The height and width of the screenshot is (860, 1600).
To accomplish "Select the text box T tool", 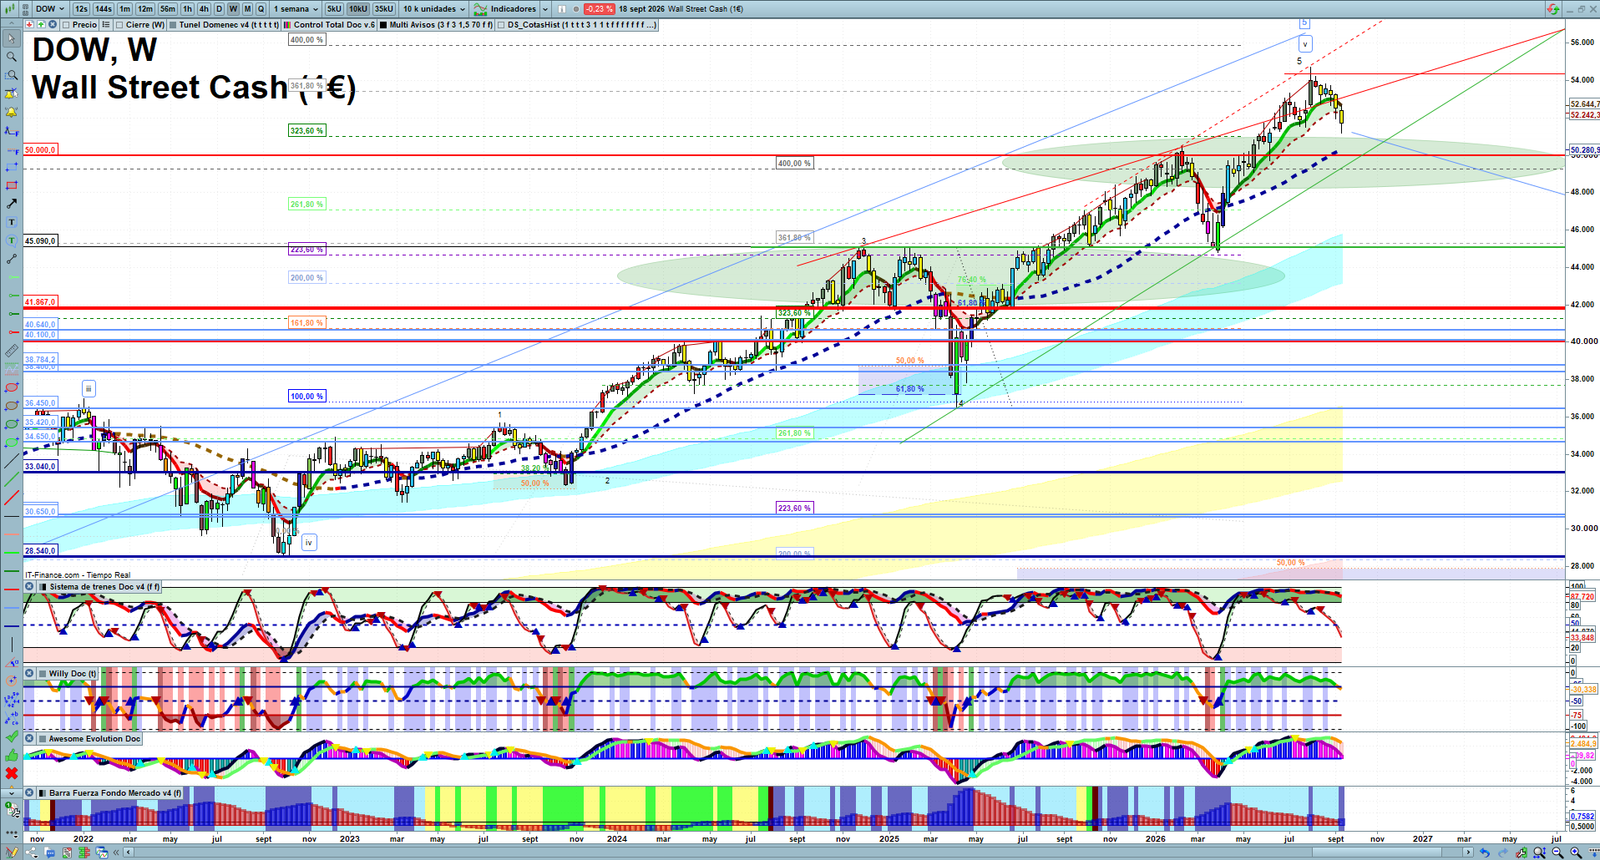I will 11,222.
